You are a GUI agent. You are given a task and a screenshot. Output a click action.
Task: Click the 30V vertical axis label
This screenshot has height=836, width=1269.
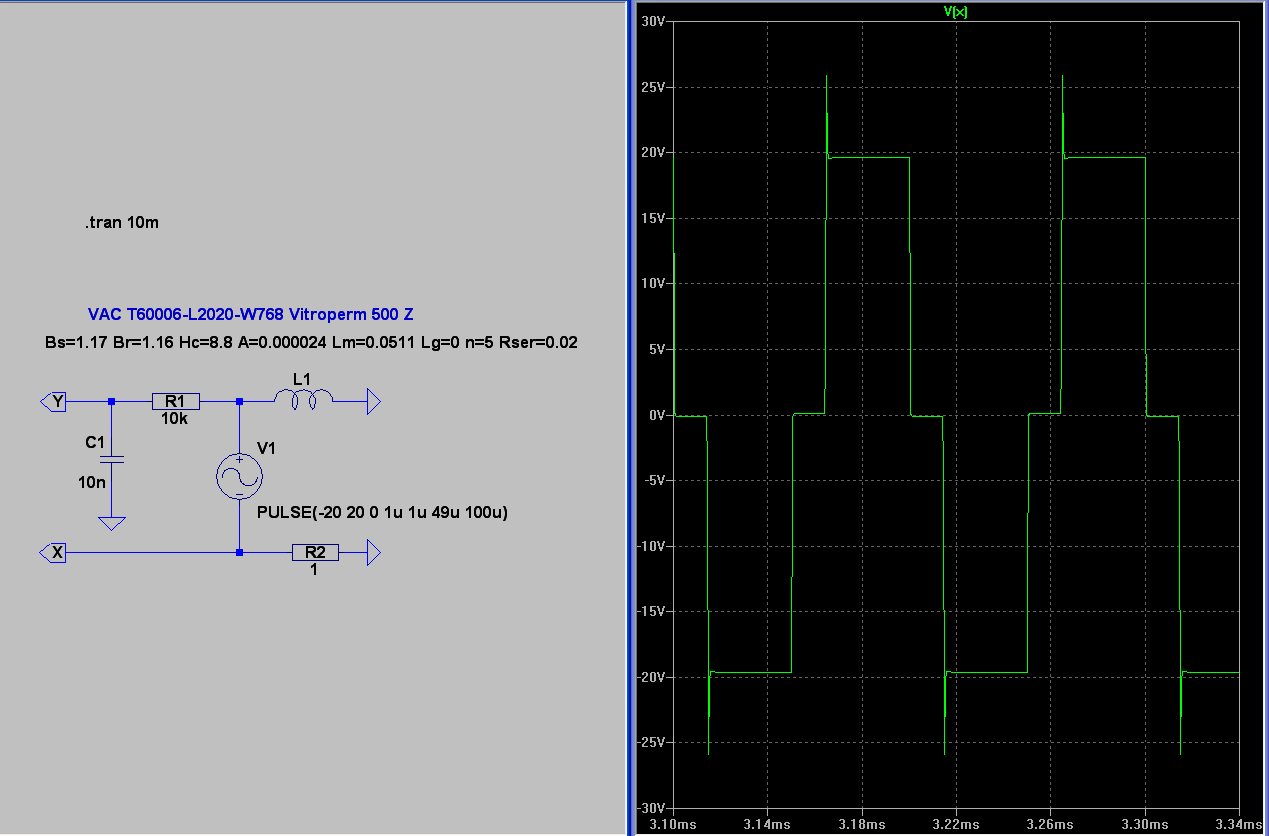654,21
